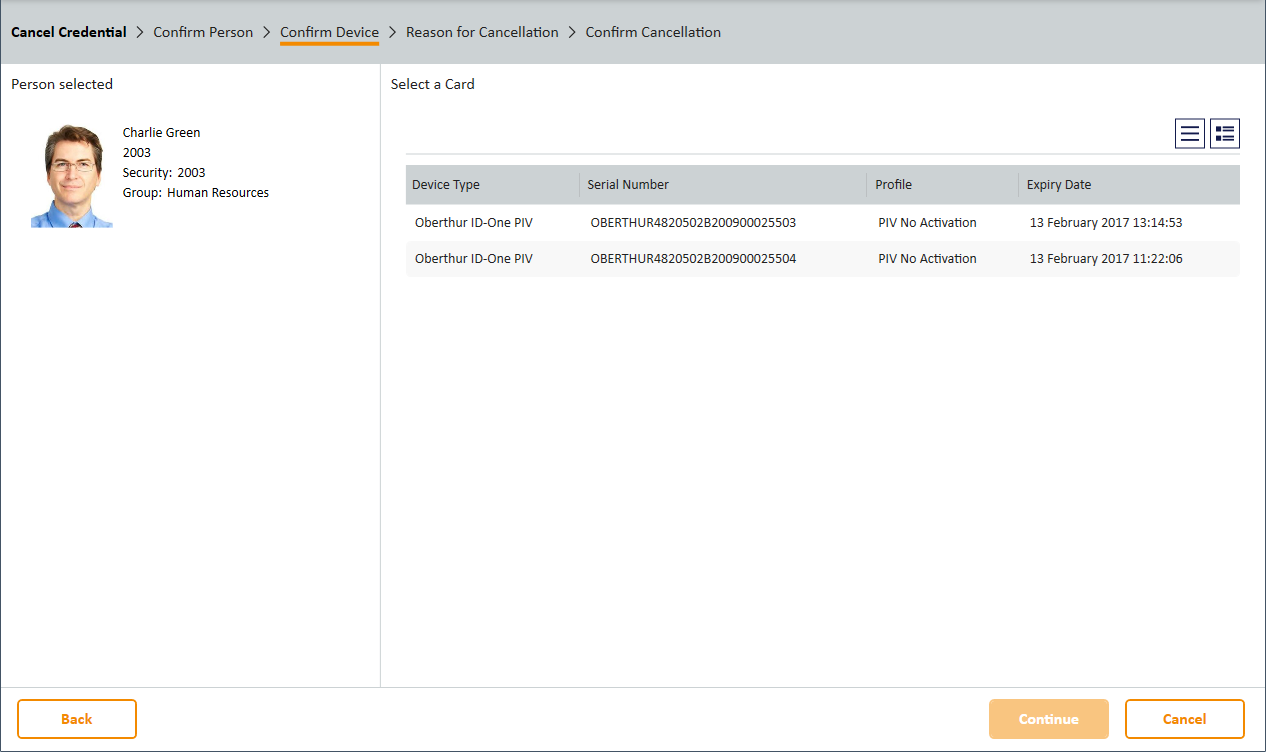Viewport: 1266px width, 752px height.
Task: Click Cancel Credential breadcrumb title
Action: [x=69, y=32]
